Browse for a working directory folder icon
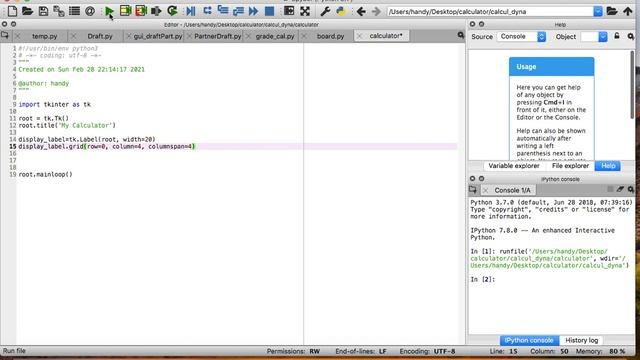 611,11
